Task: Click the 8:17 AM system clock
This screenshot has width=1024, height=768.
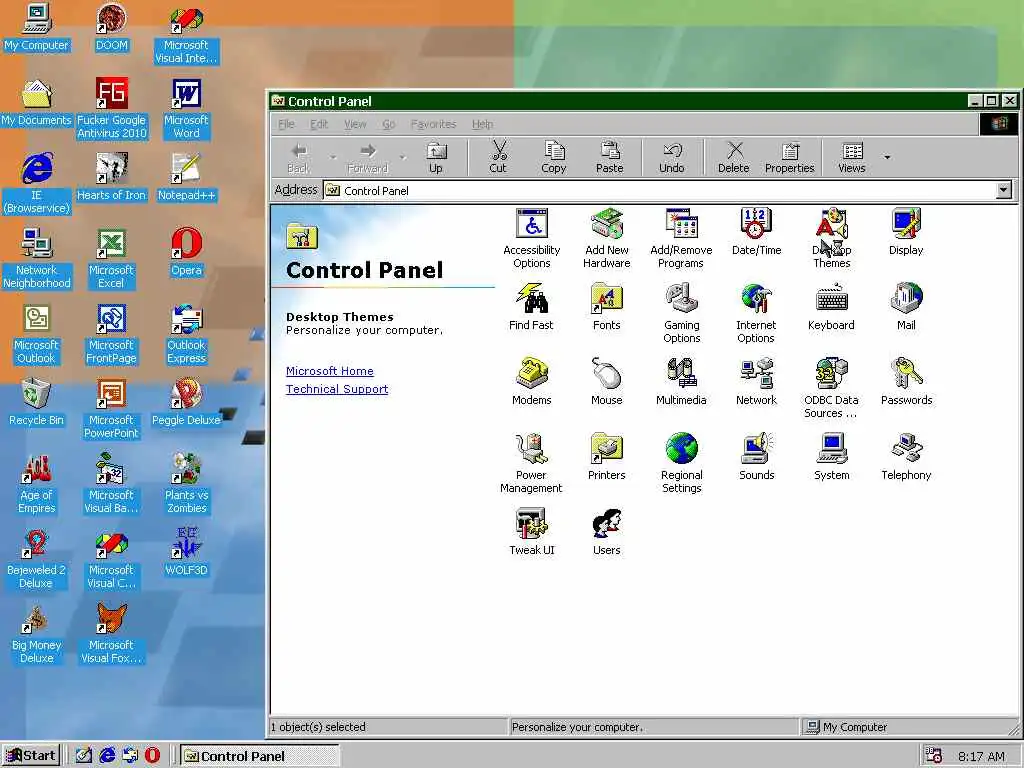Action: point(981,756)
